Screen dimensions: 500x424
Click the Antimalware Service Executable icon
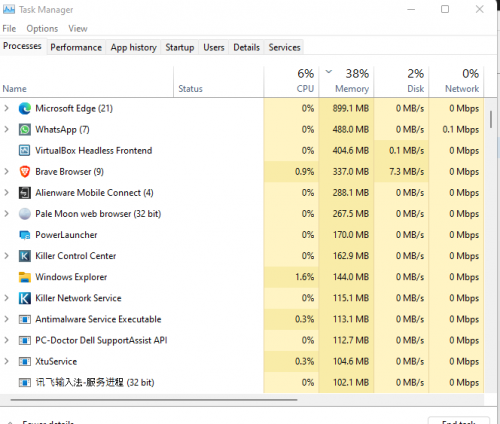click(x=25, y=319)
